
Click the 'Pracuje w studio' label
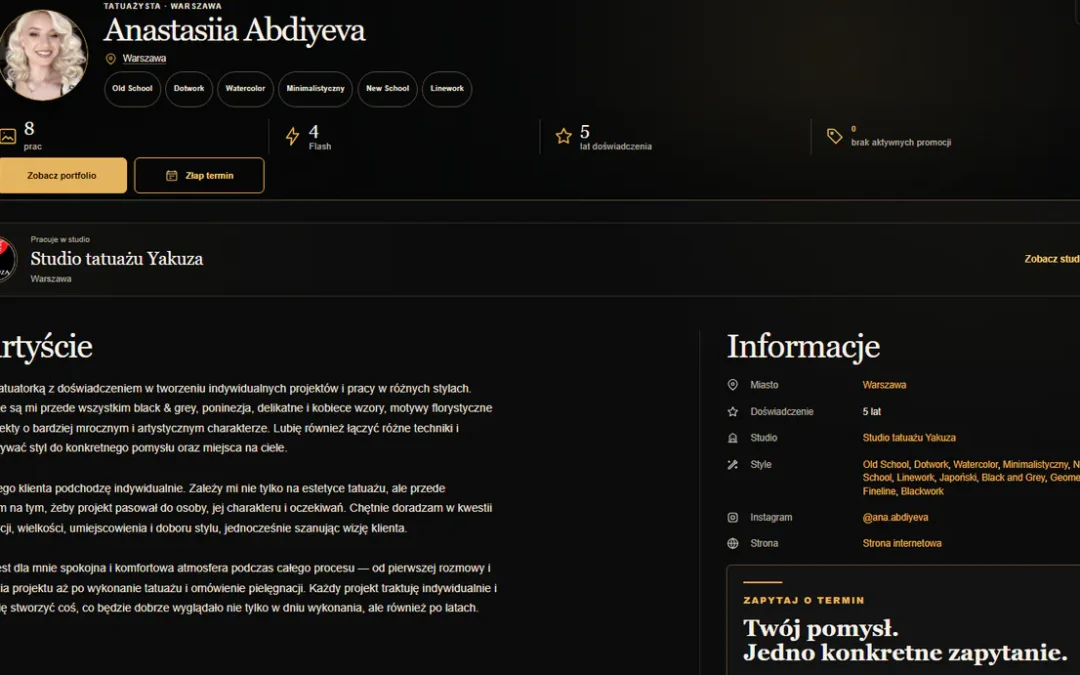click(x=60, y=240)
